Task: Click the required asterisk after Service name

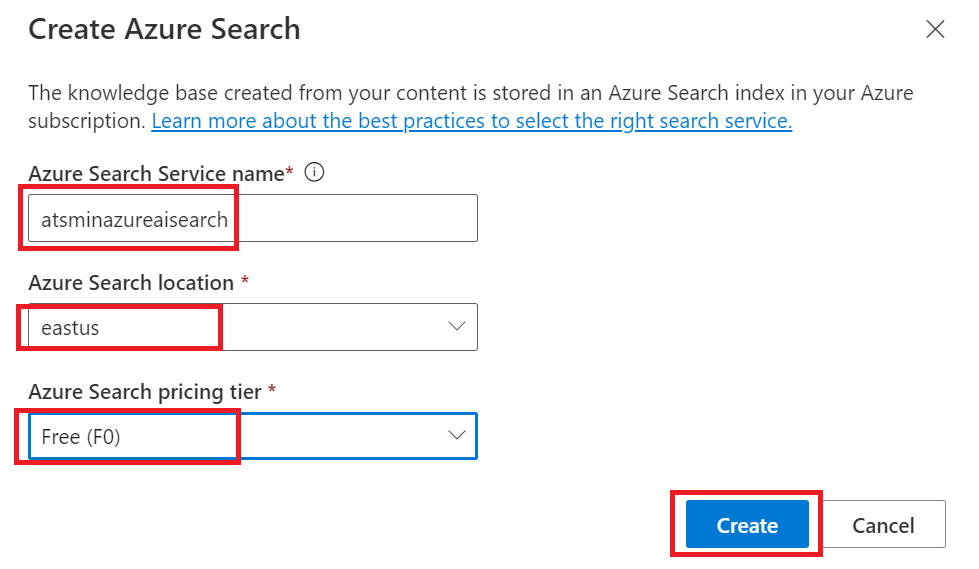Action: pyautogui.click(x=289, y=170)
